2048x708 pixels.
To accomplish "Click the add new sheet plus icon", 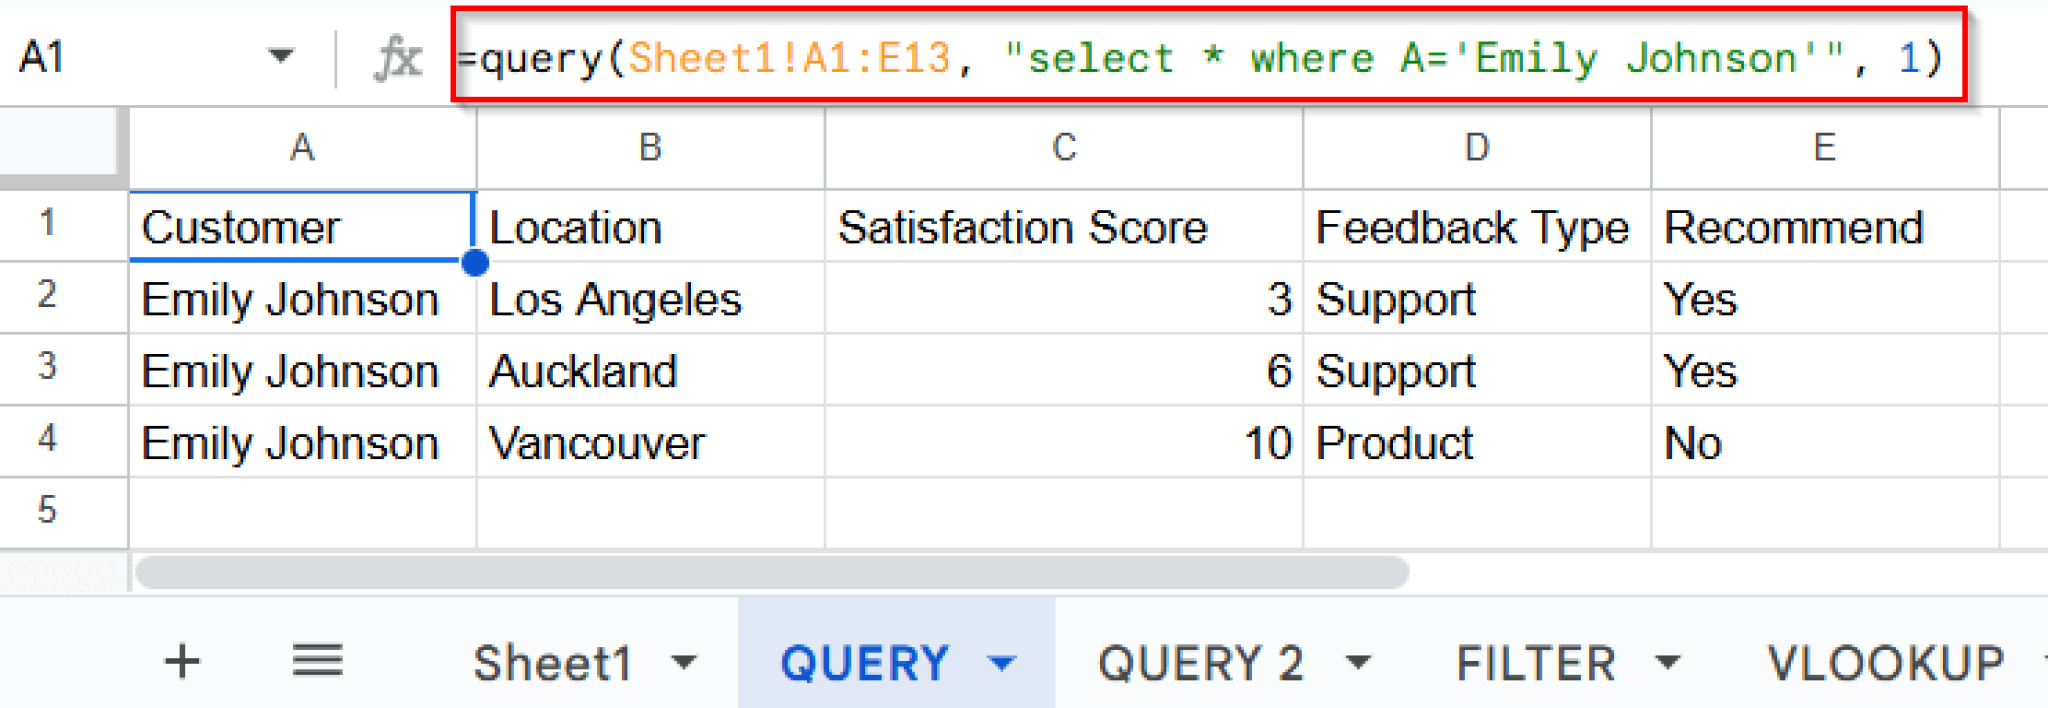I will click(182, 662).
